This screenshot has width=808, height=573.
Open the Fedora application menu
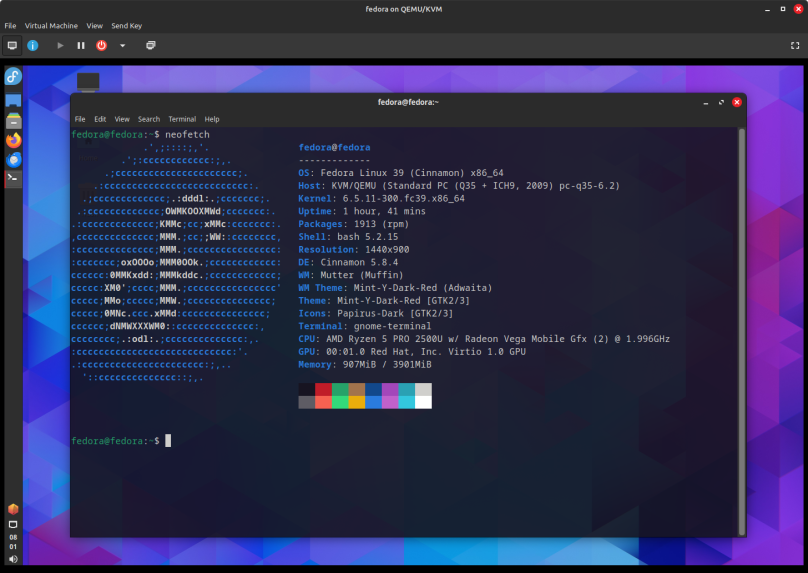(13, 77)
